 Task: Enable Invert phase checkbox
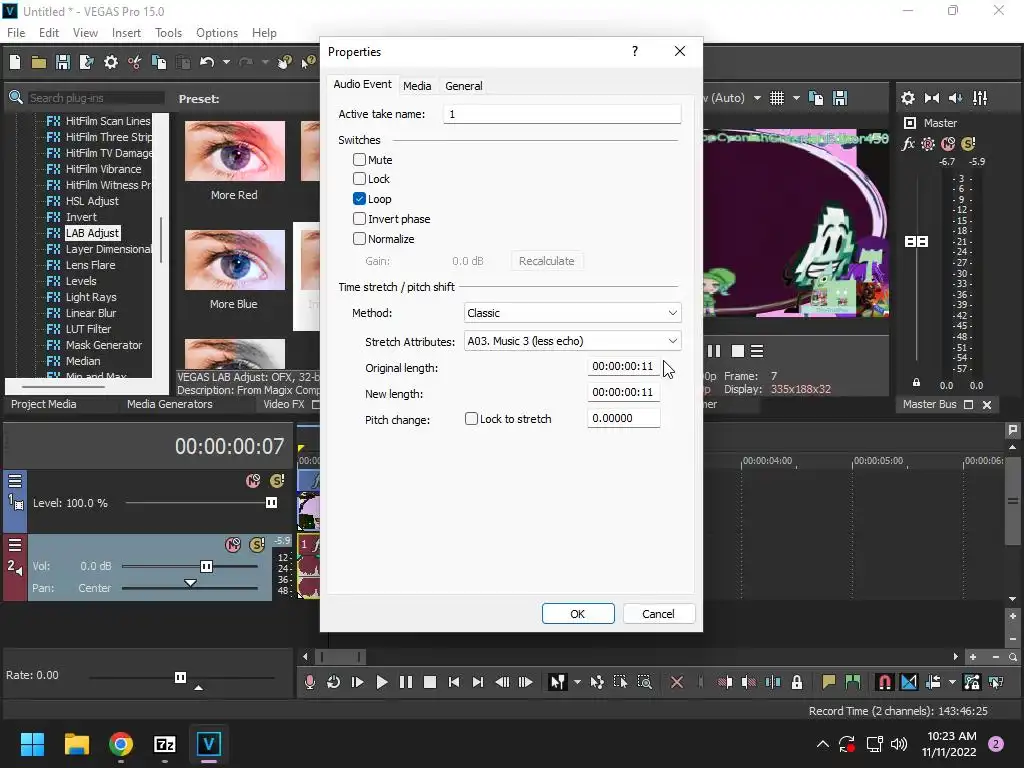click(359, 219)
